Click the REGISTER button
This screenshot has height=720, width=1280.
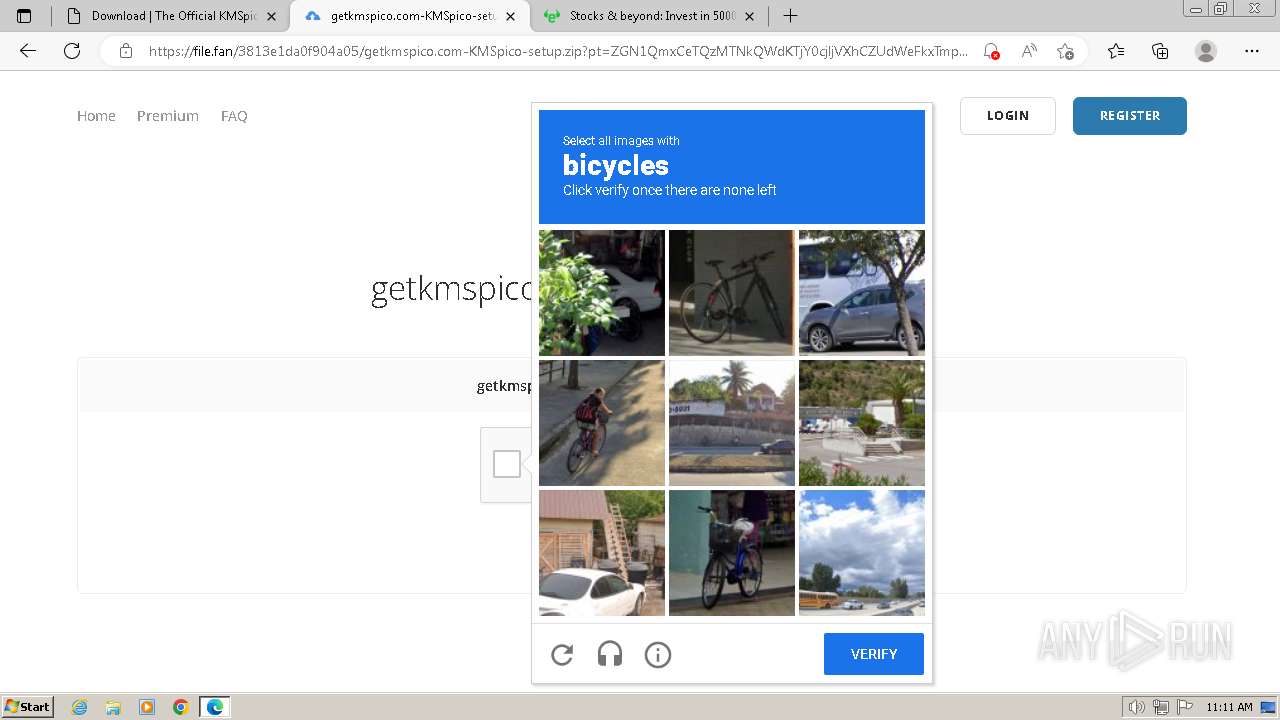[1130, 116]
